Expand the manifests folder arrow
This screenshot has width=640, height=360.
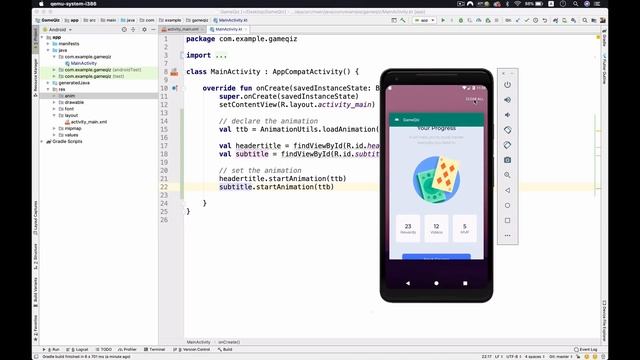pos(48,44)
